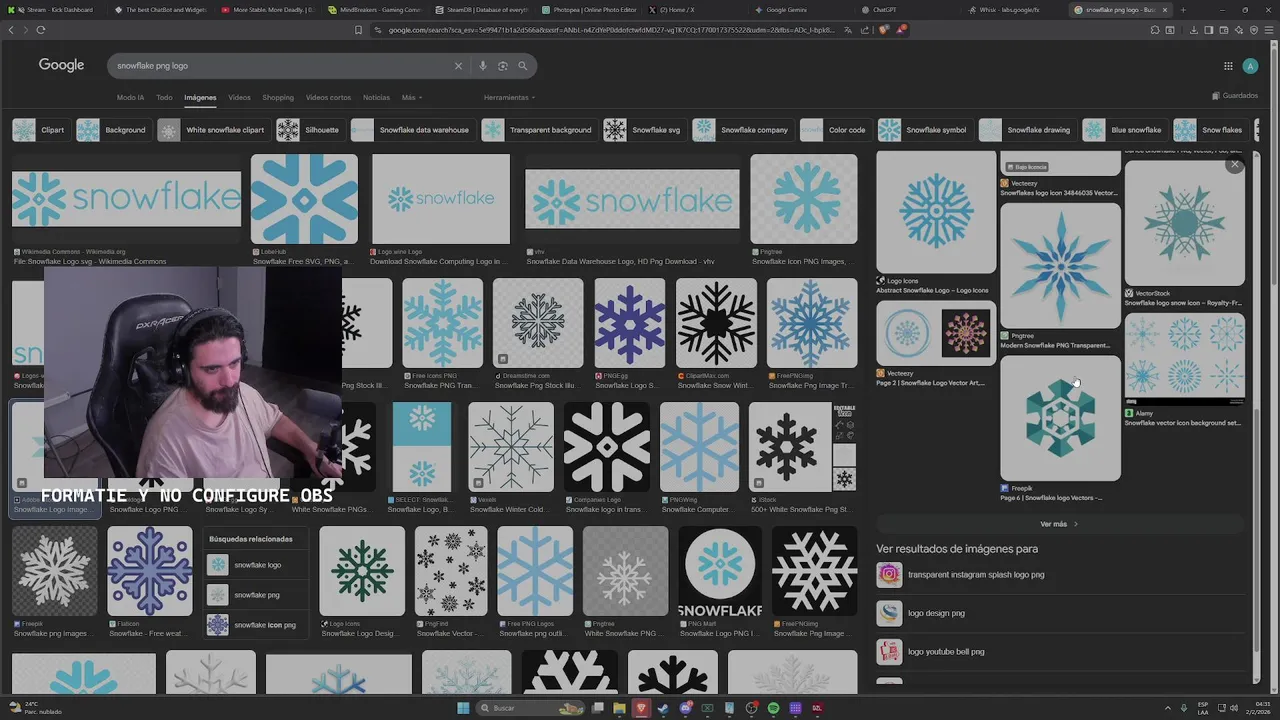Clear the search box with the X icon

[458, 66]
